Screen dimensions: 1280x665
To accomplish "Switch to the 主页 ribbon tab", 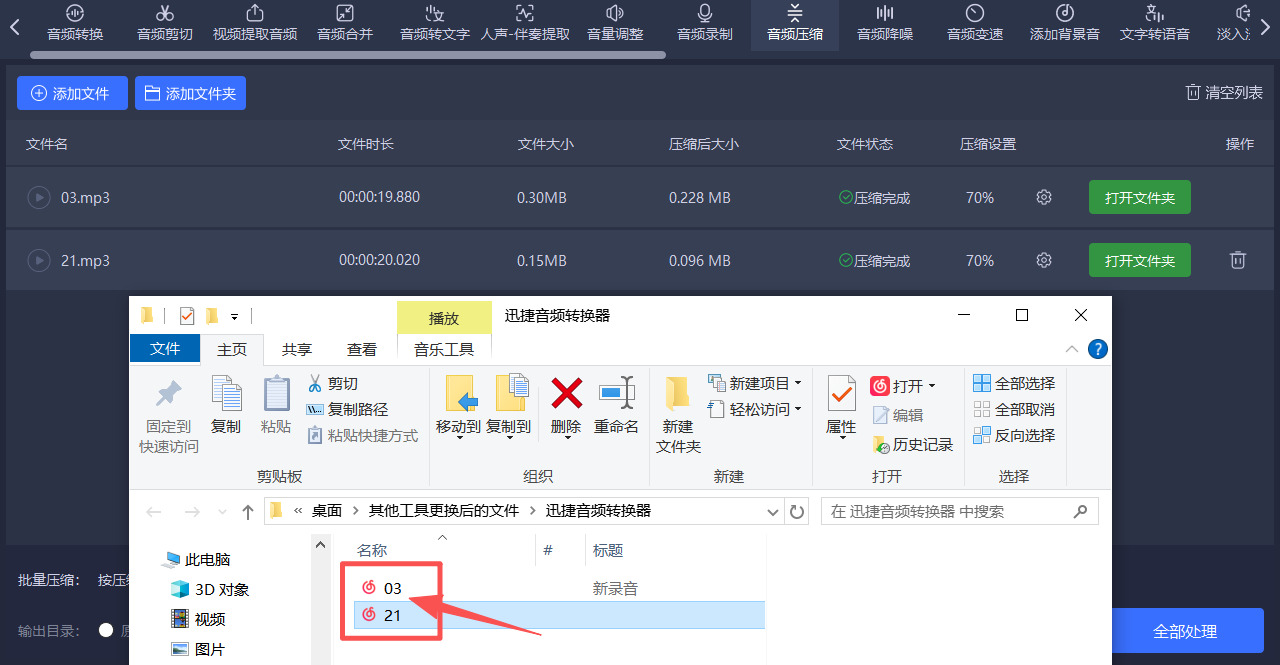I will (x=232, y=349).
